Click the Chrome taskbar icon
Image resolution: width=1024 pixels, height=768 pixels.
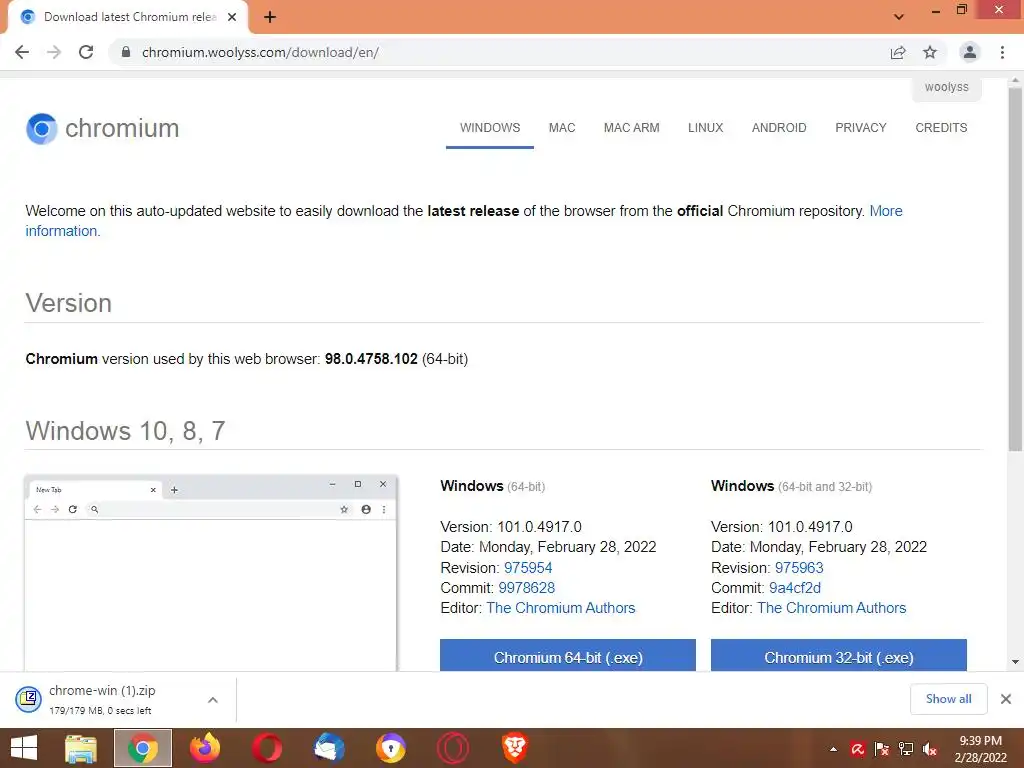coord(143,748)
